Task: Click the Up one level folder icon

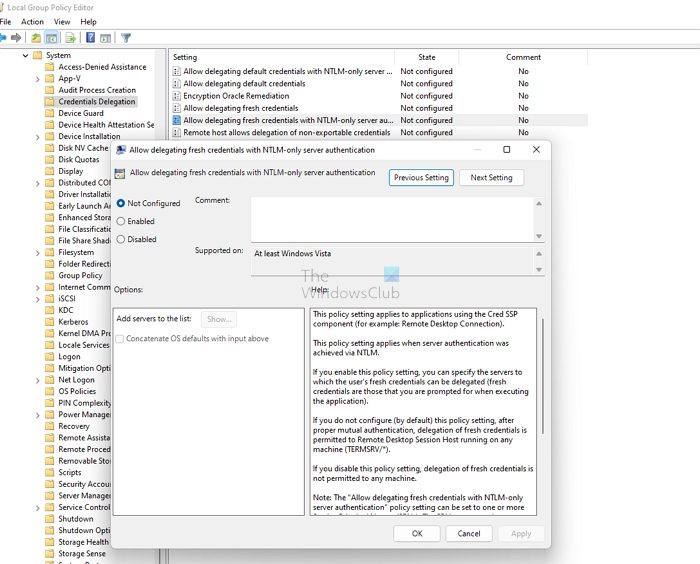Action: coord(36,38)
